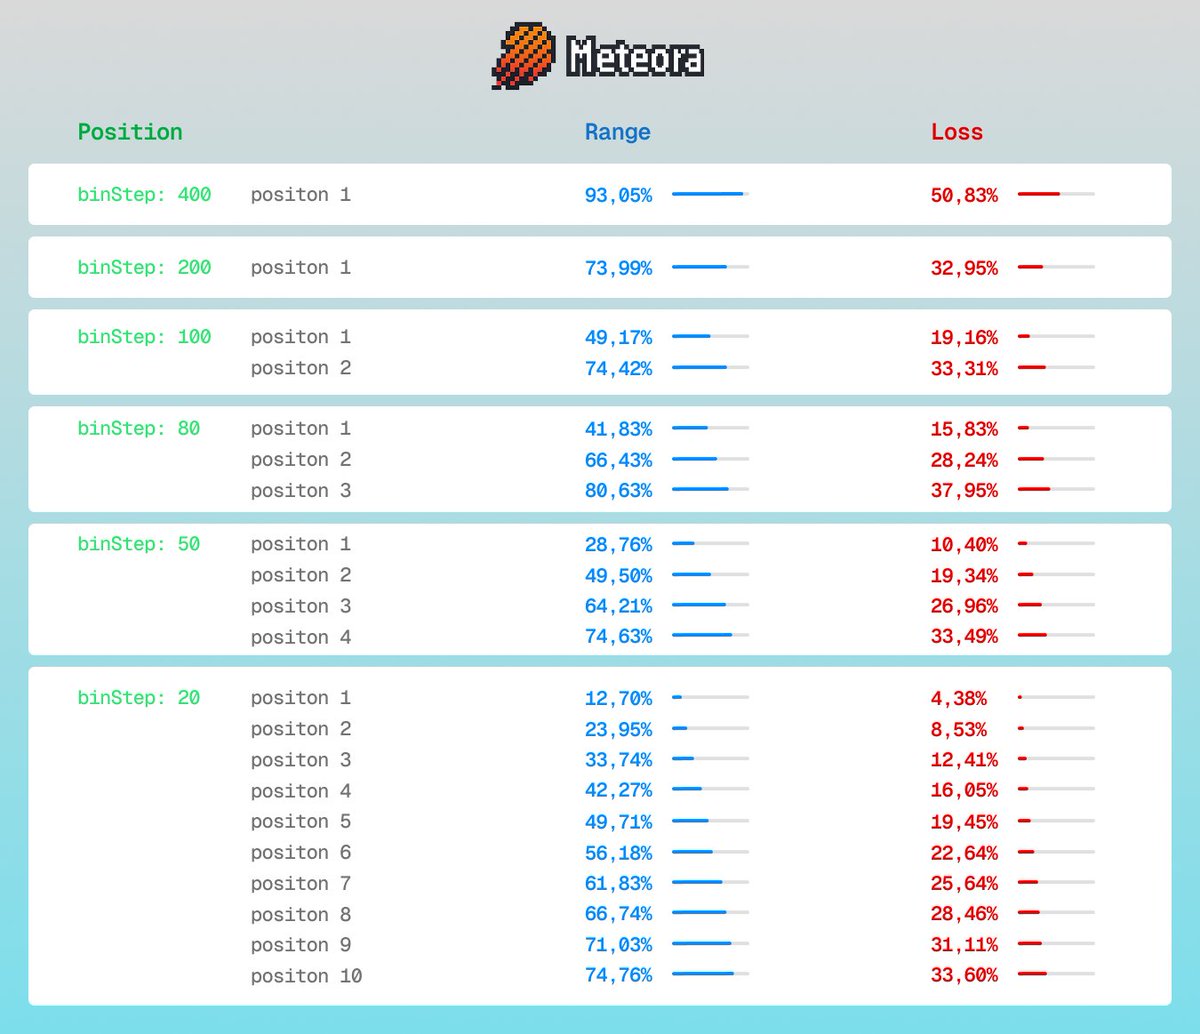Click the 74,42% range value

point(618,369)
